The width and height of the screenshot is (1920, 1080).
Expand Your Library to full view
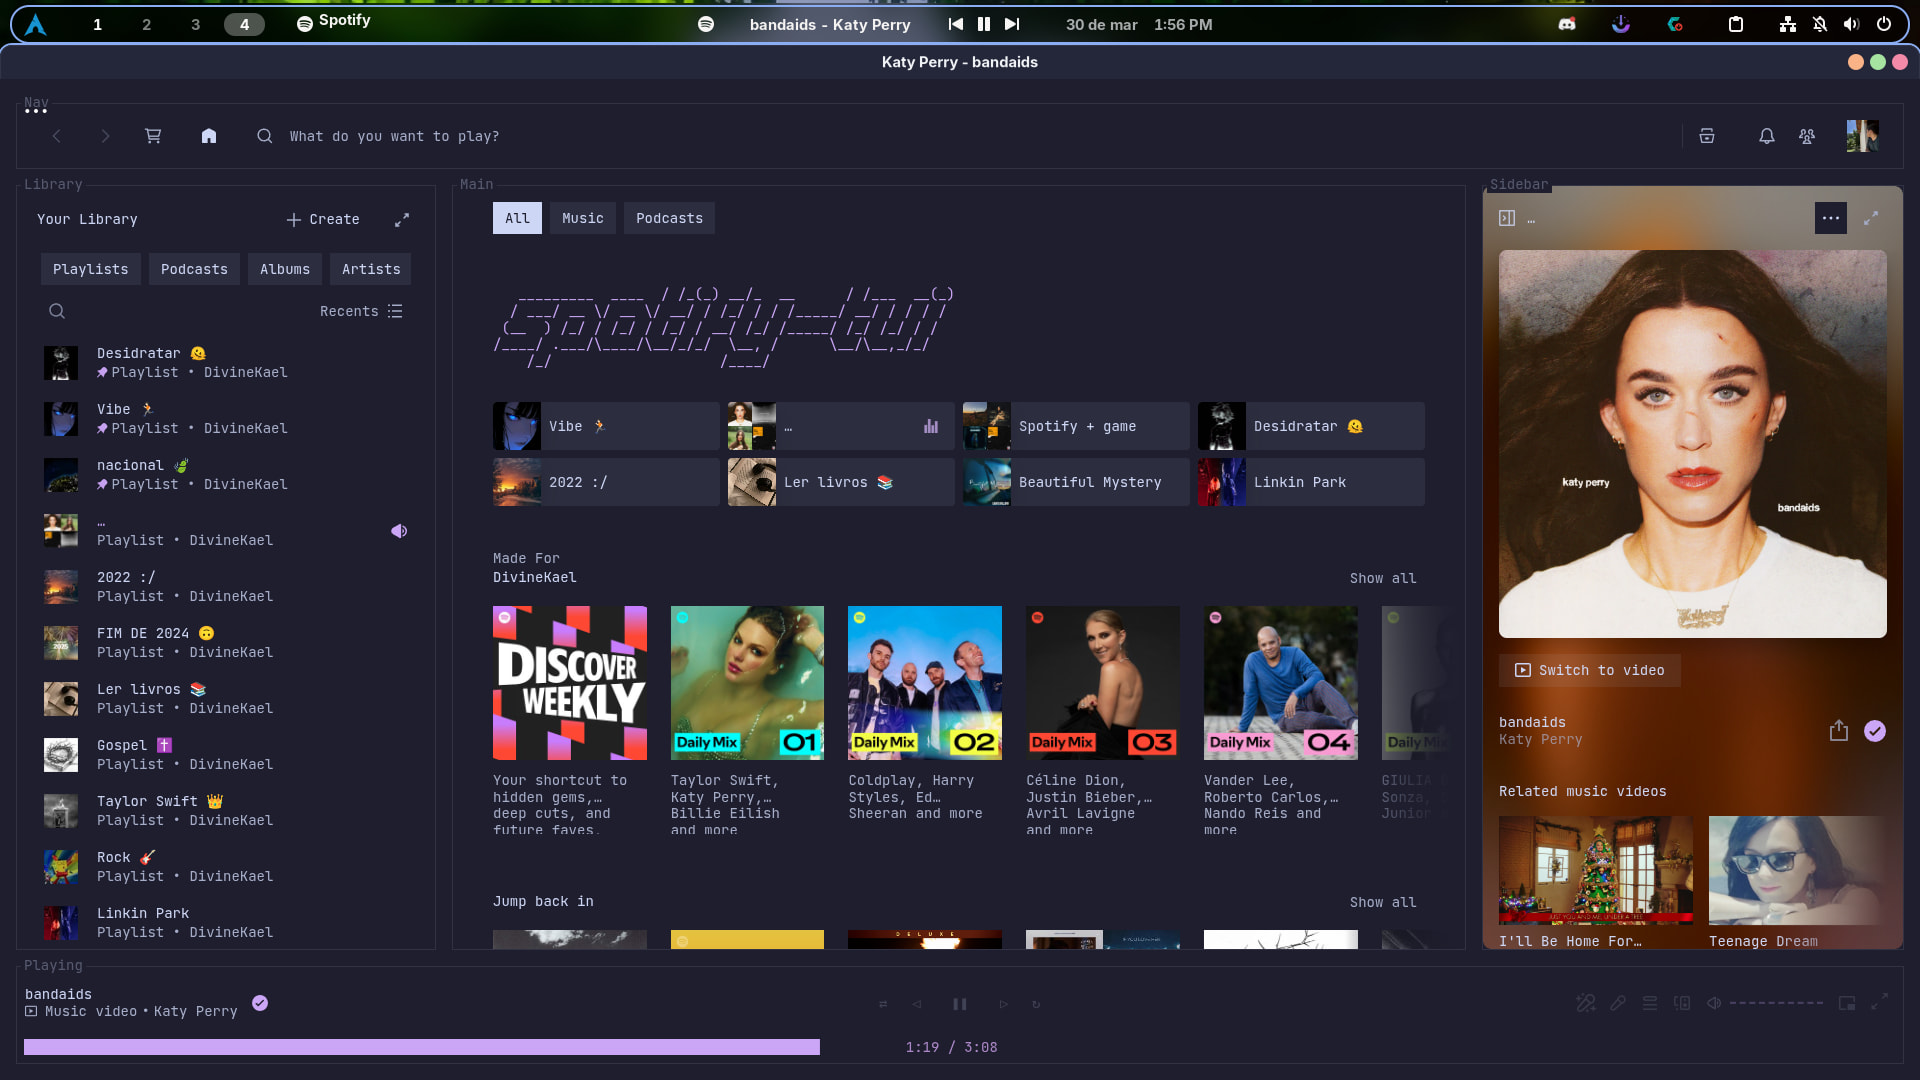(402, 219)
